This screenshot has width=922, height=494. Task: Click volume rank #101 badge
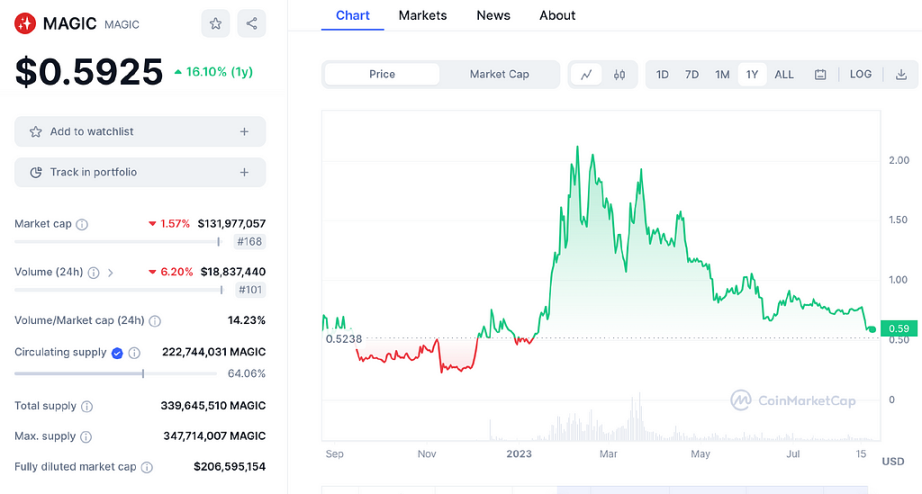click(x=249, y=290)
